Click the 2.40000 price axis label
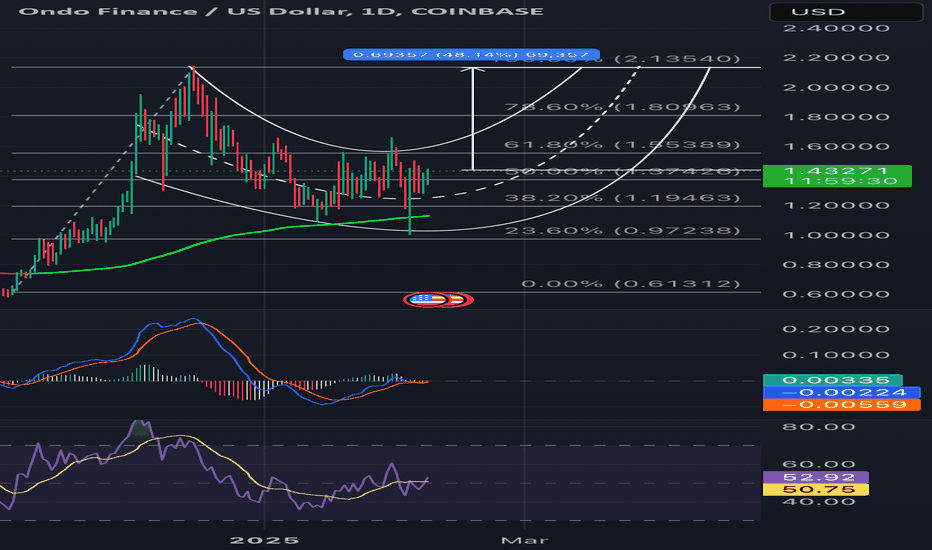Screen dimensions: 932x550 (836, 28)
